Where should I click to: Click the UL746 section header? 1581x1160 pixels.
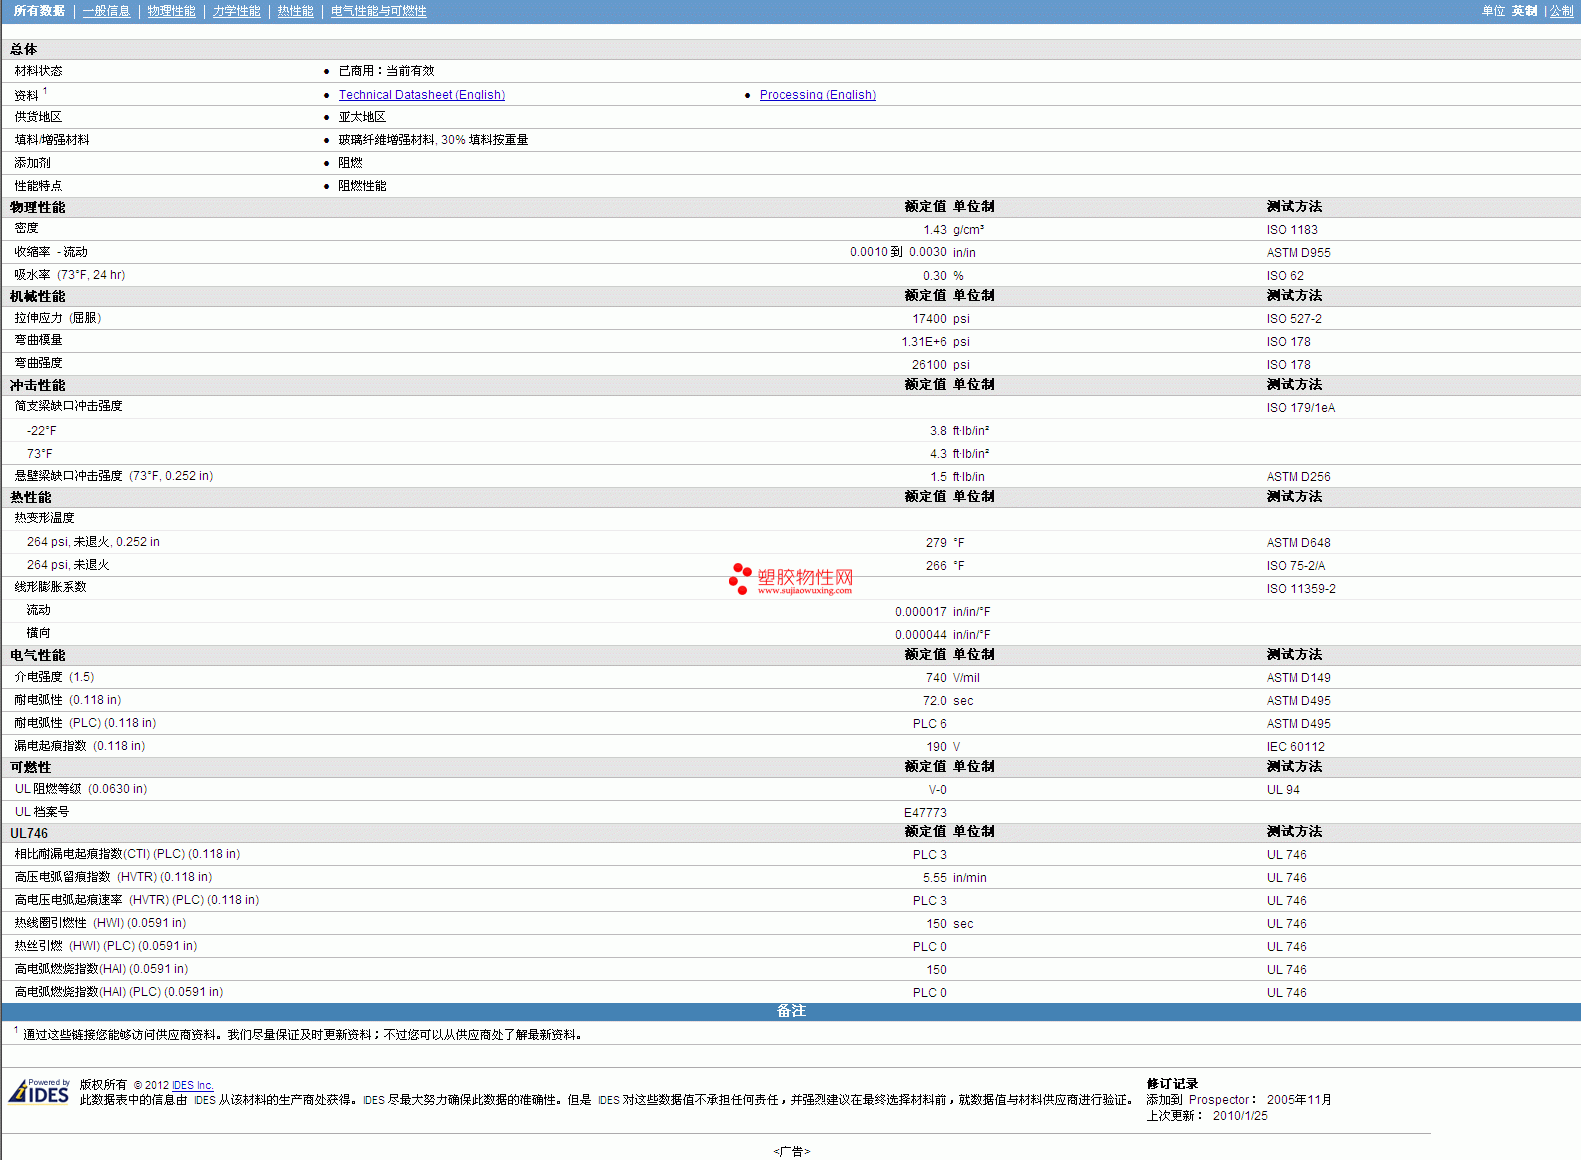[29, 833]
